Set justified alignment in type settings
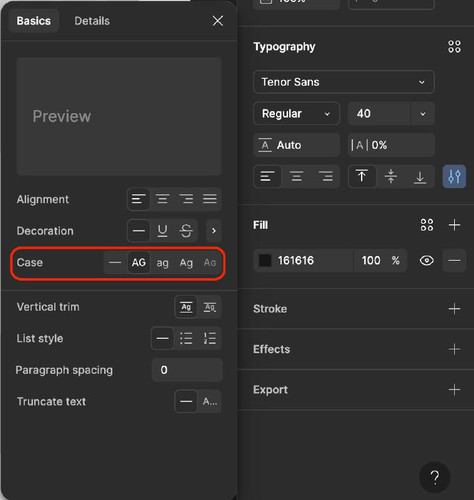This screenshot has width=474, height=500. click(210, 199)
